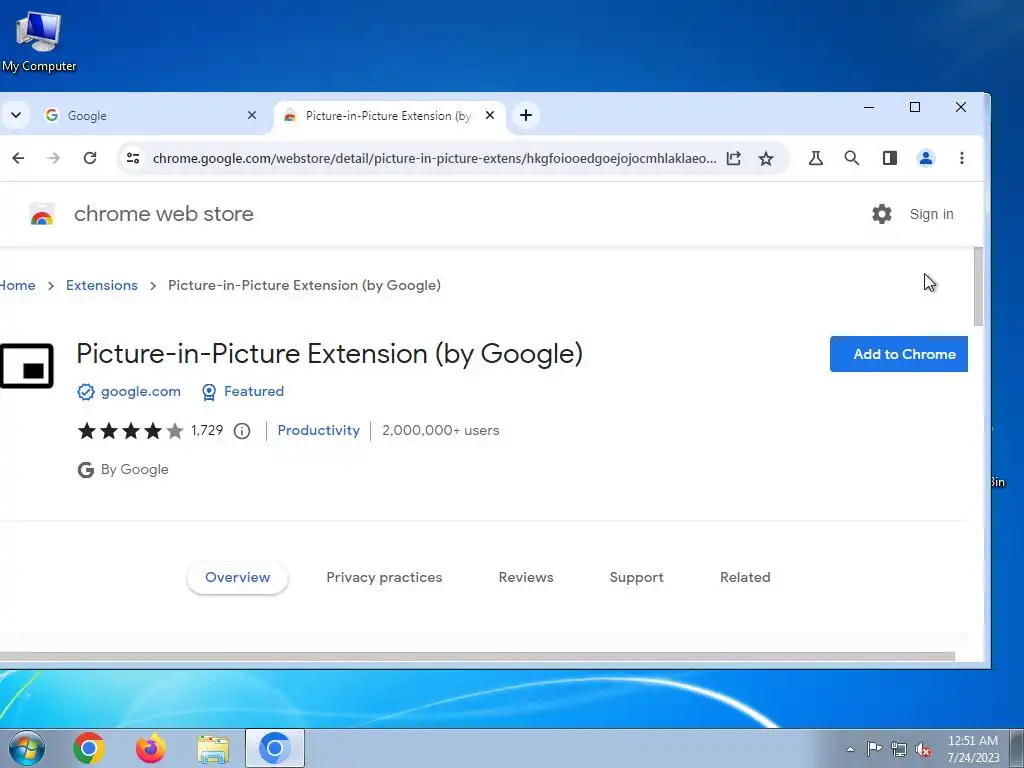Open the tab search dropdown arrow

pyautogui.click(x=16, y=116)
